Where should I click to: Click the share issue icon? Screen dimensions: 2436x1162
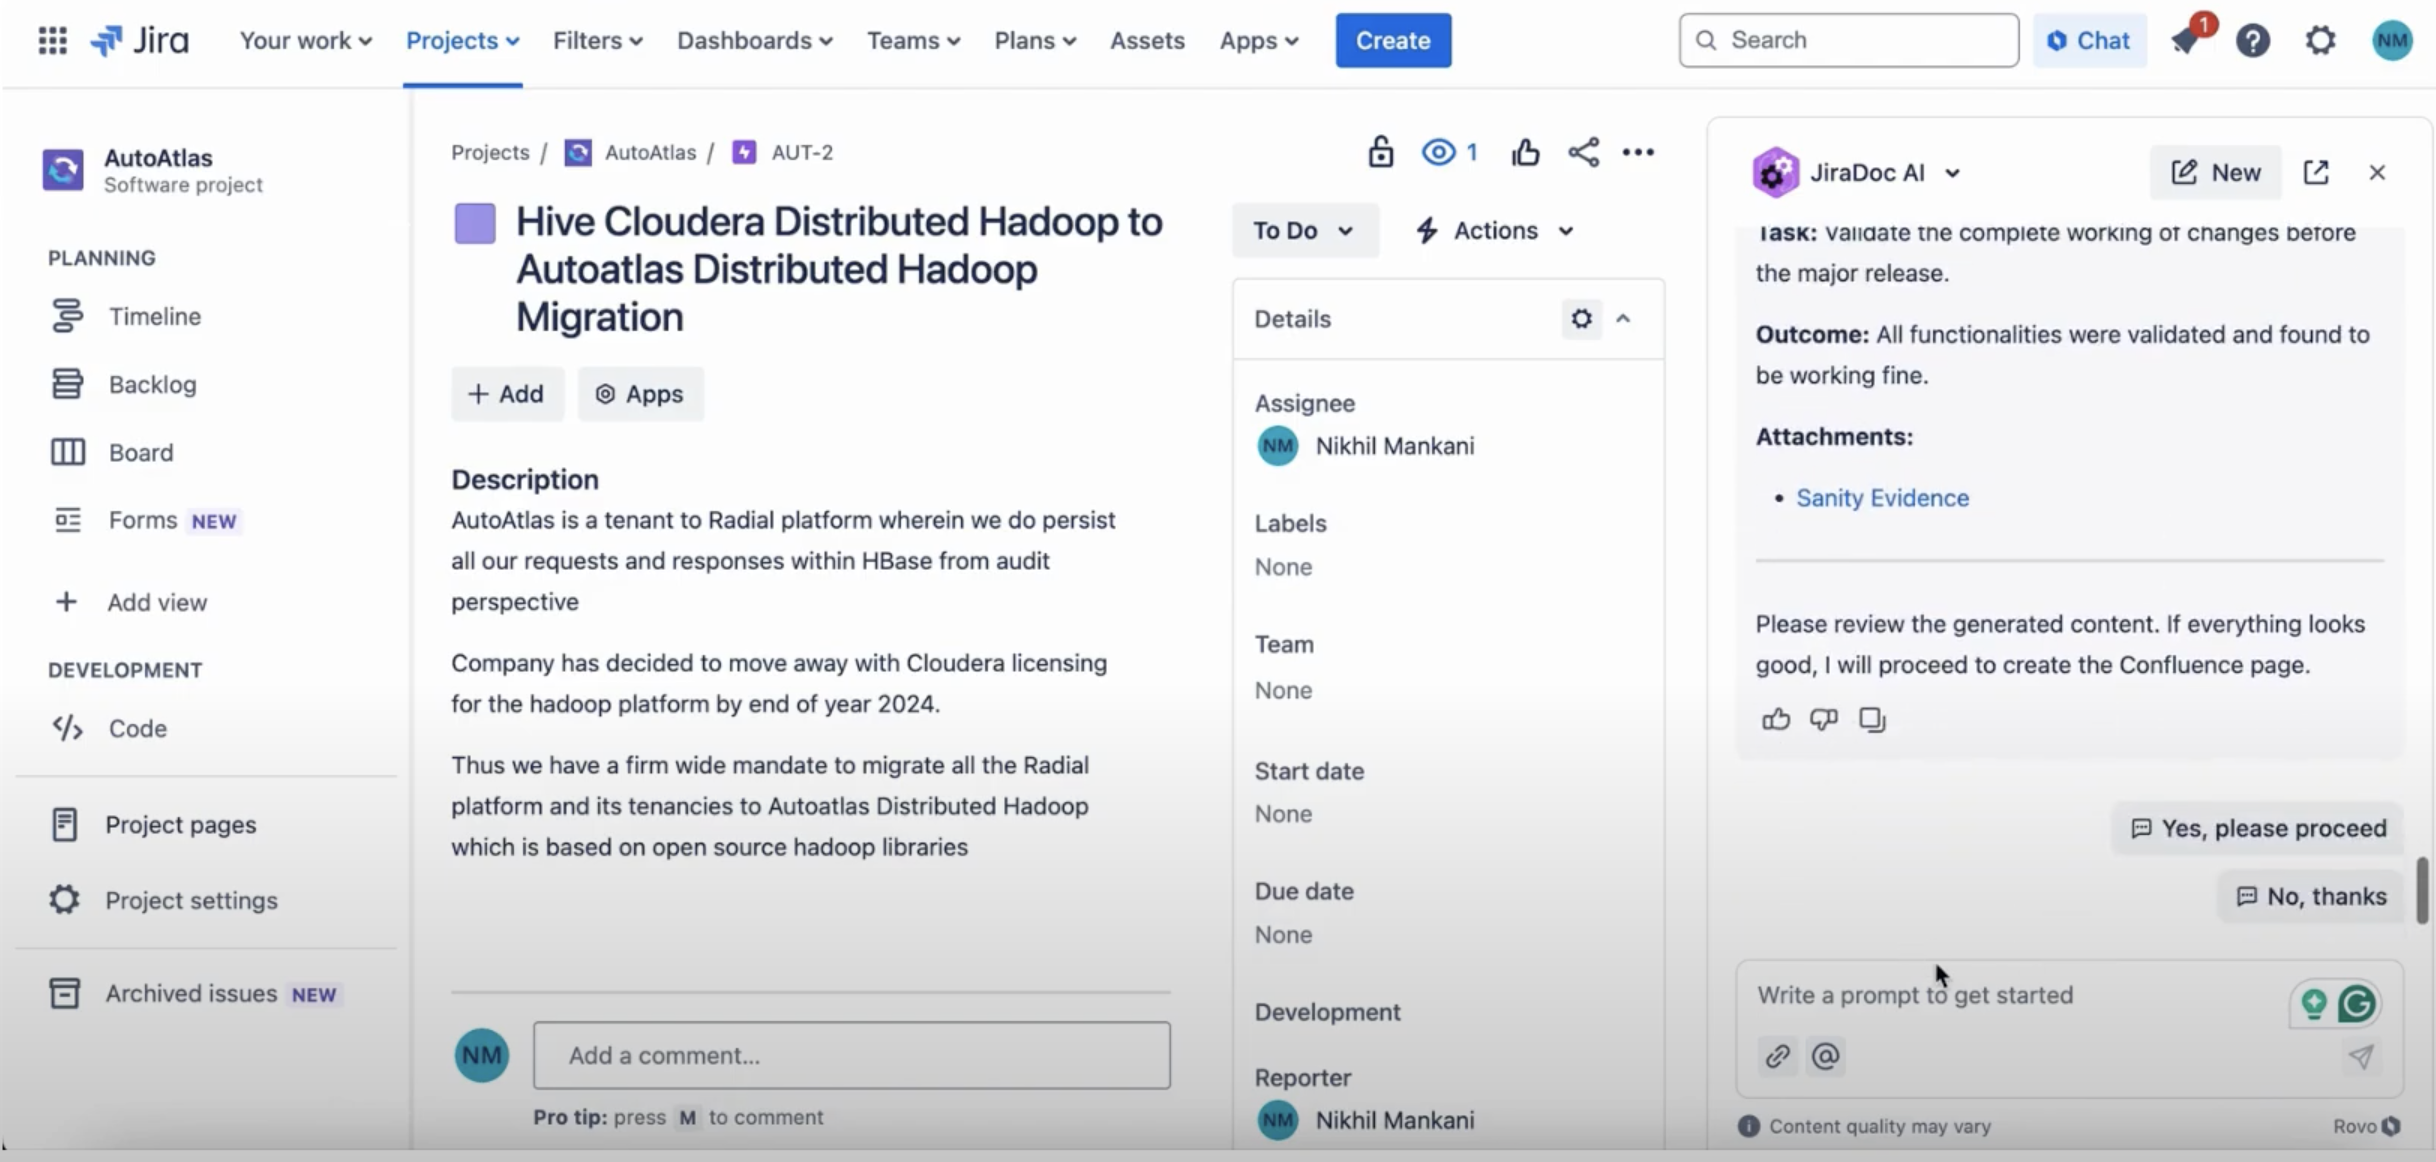pos(1583,152)
